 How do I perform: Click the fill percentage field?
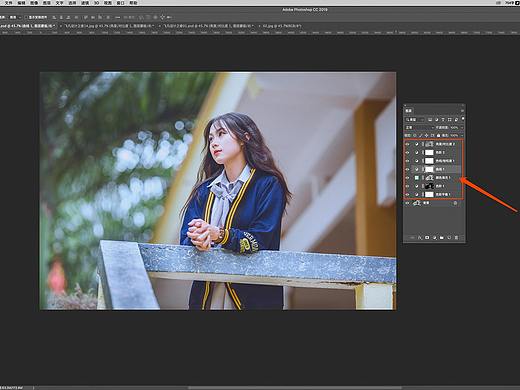pos(454,136)
